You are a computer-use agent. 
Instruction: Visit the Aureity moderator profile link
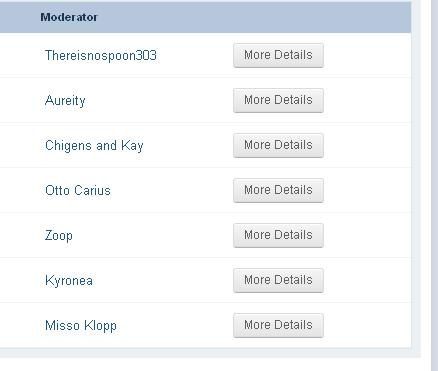click(x=65, y=101)
